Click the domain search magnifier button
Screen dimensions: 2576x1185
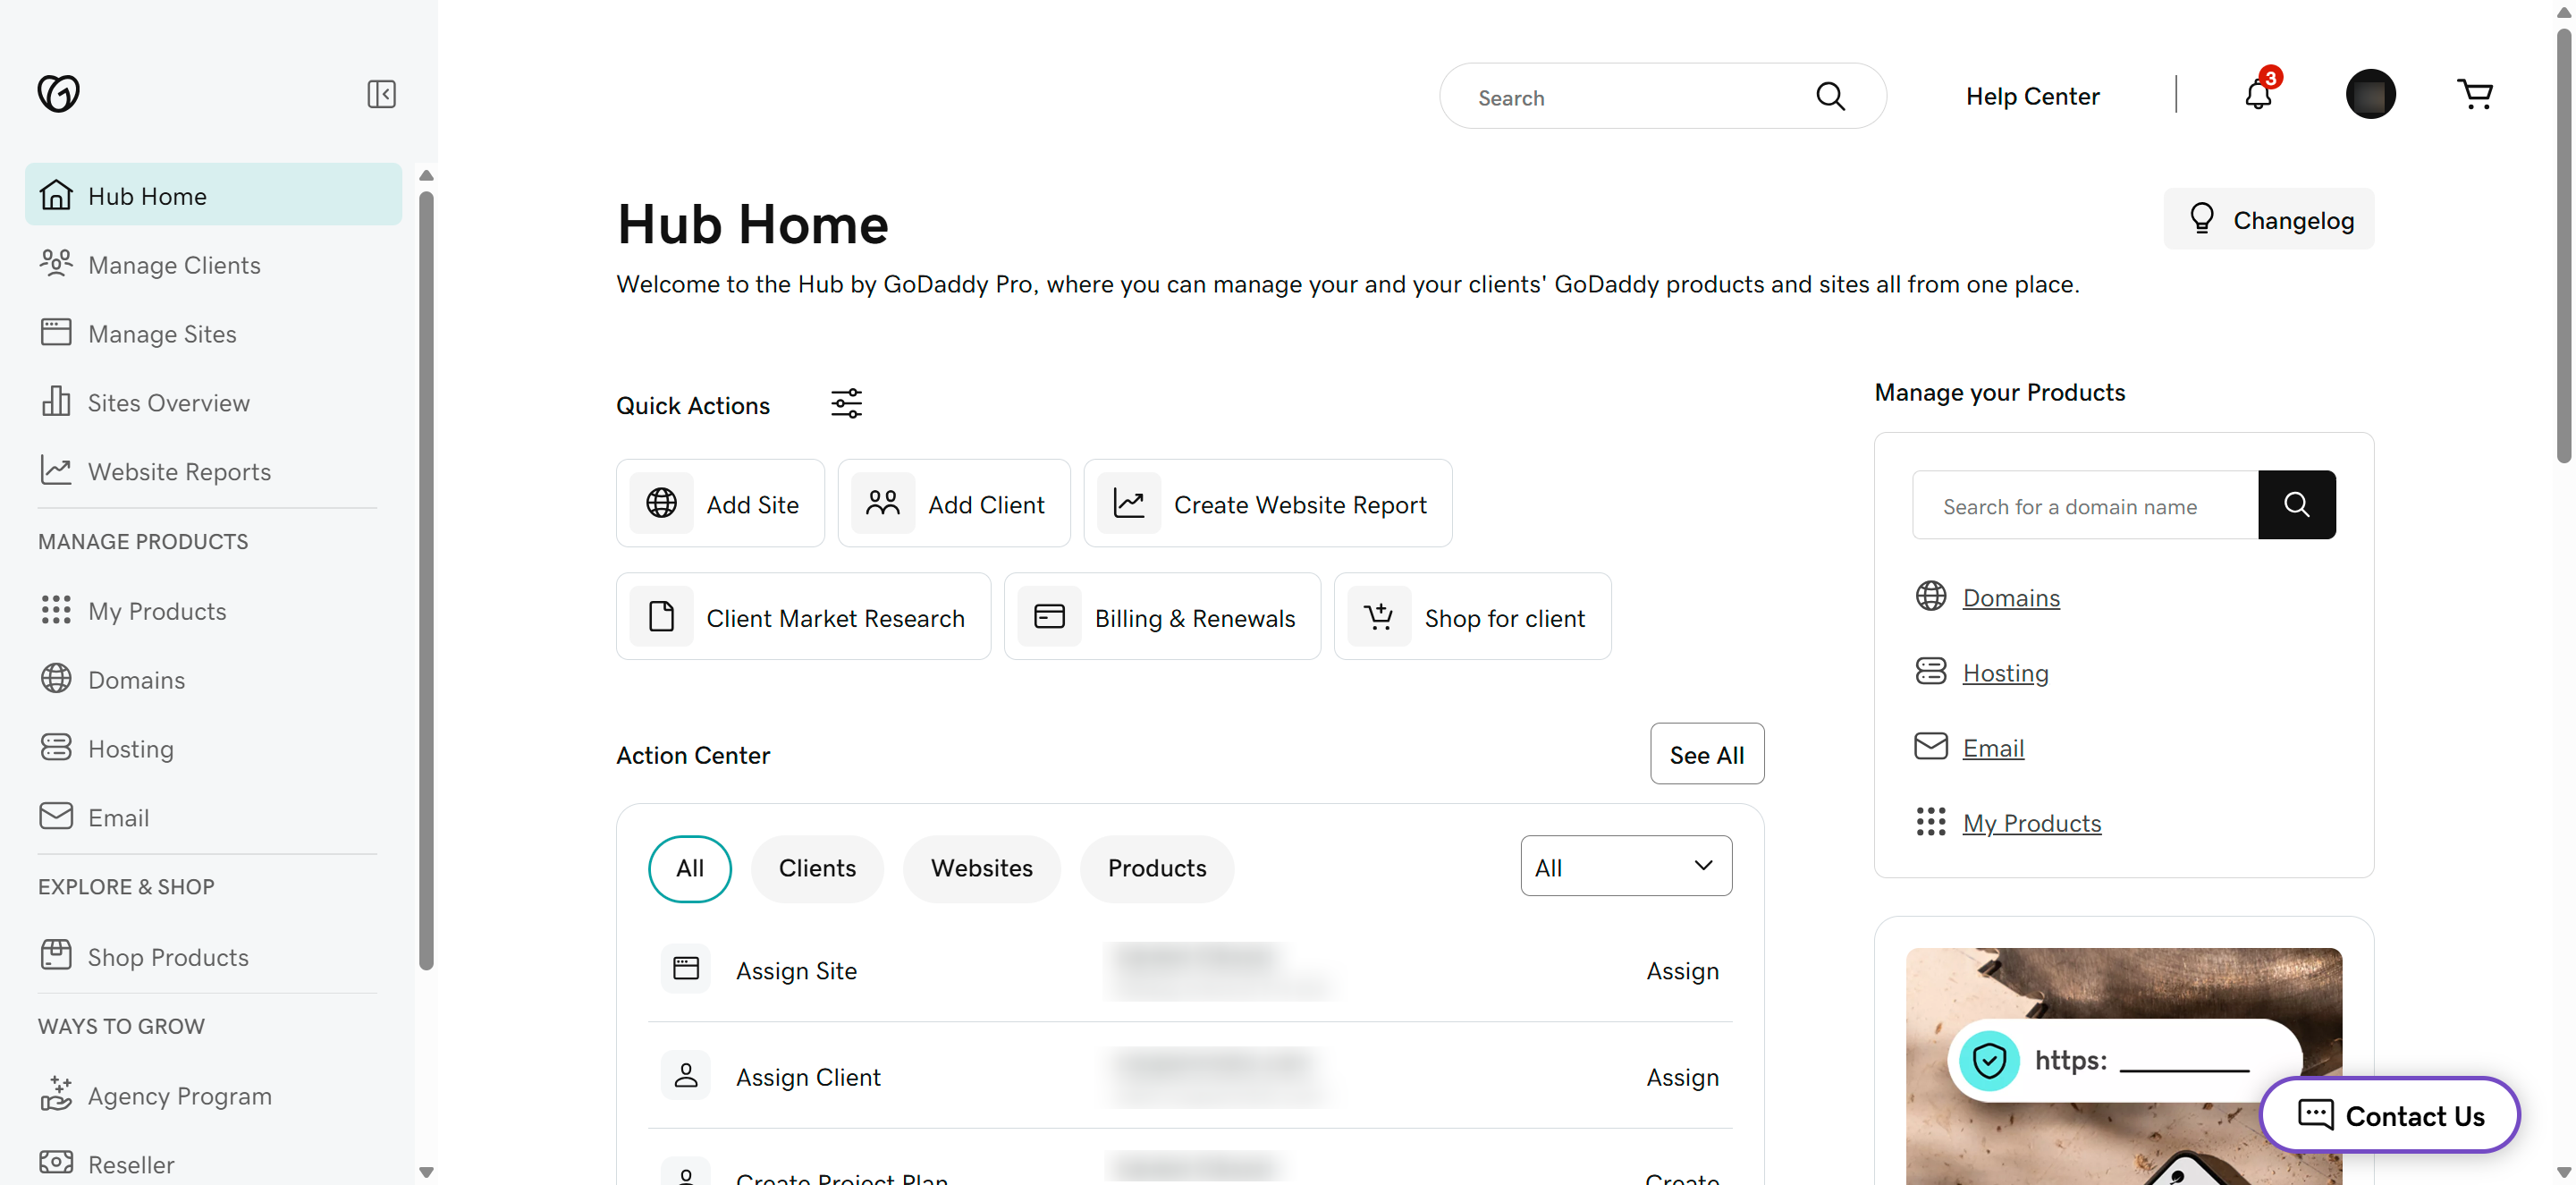2296,505
